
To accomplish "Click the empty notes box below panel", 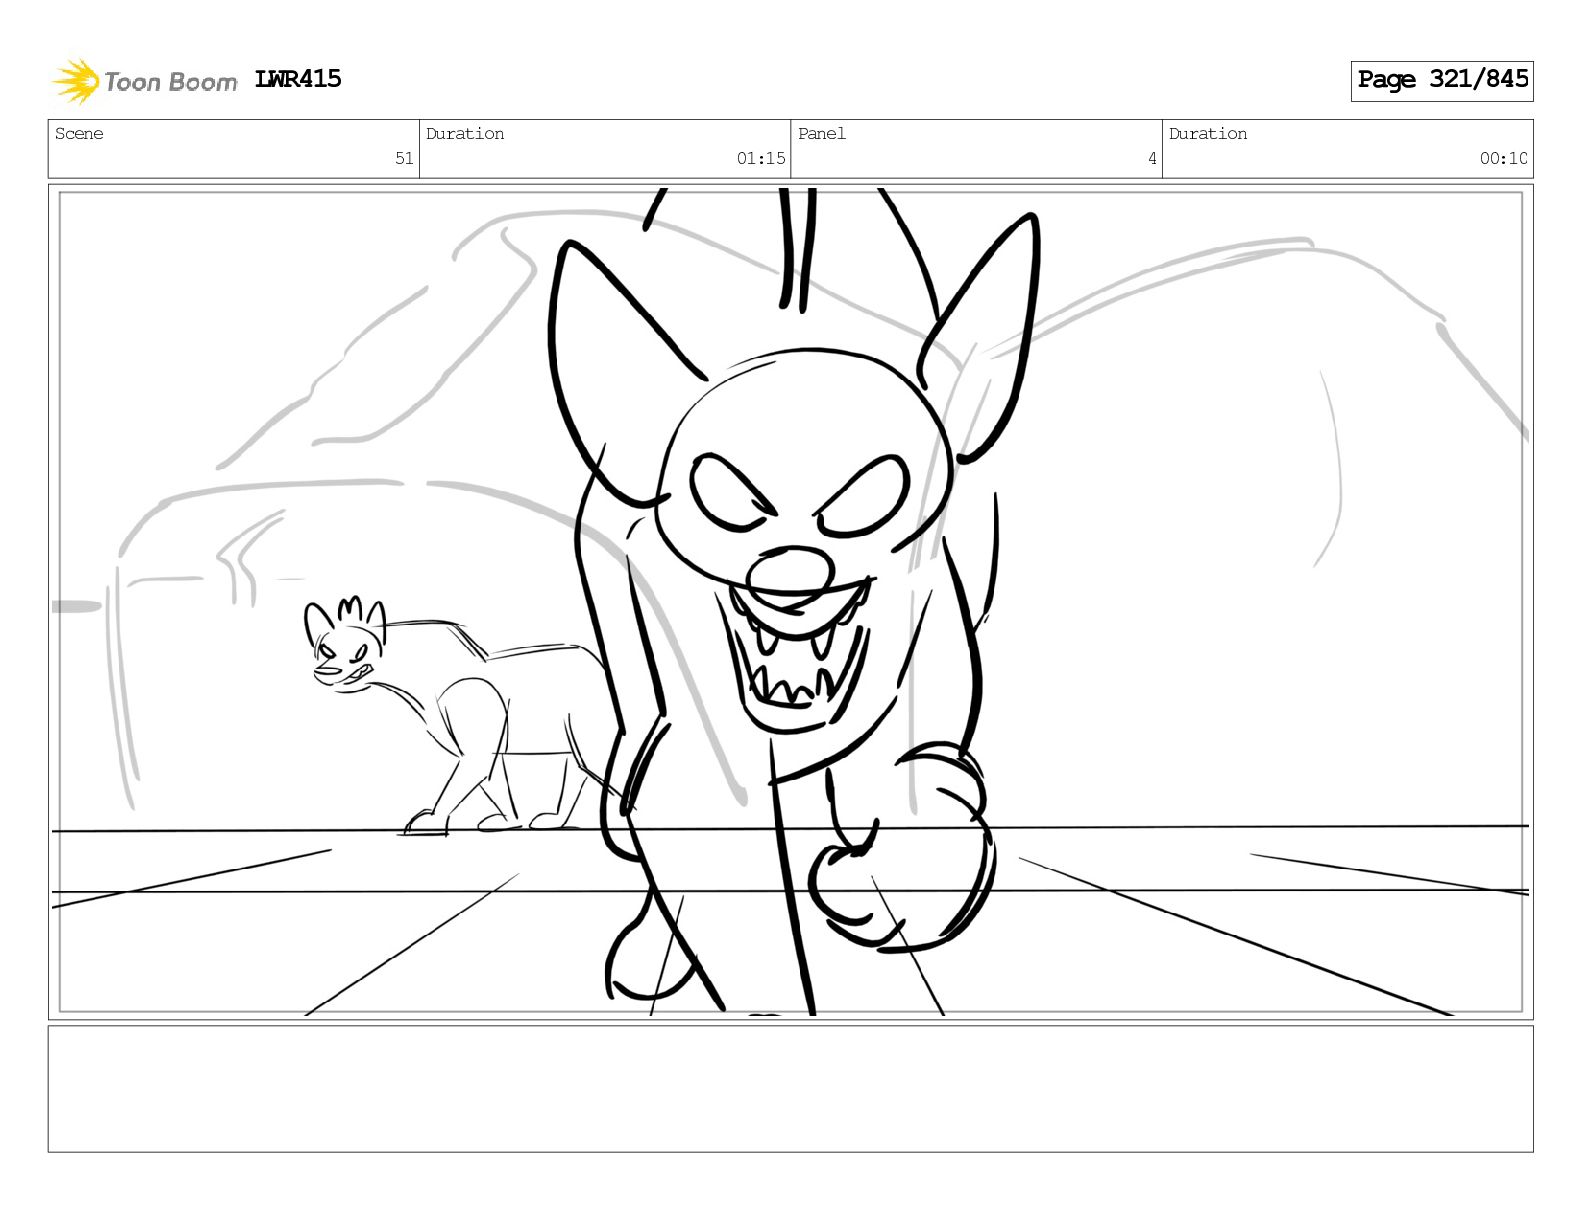I will pyautogui.click(x=790, y=1089).
